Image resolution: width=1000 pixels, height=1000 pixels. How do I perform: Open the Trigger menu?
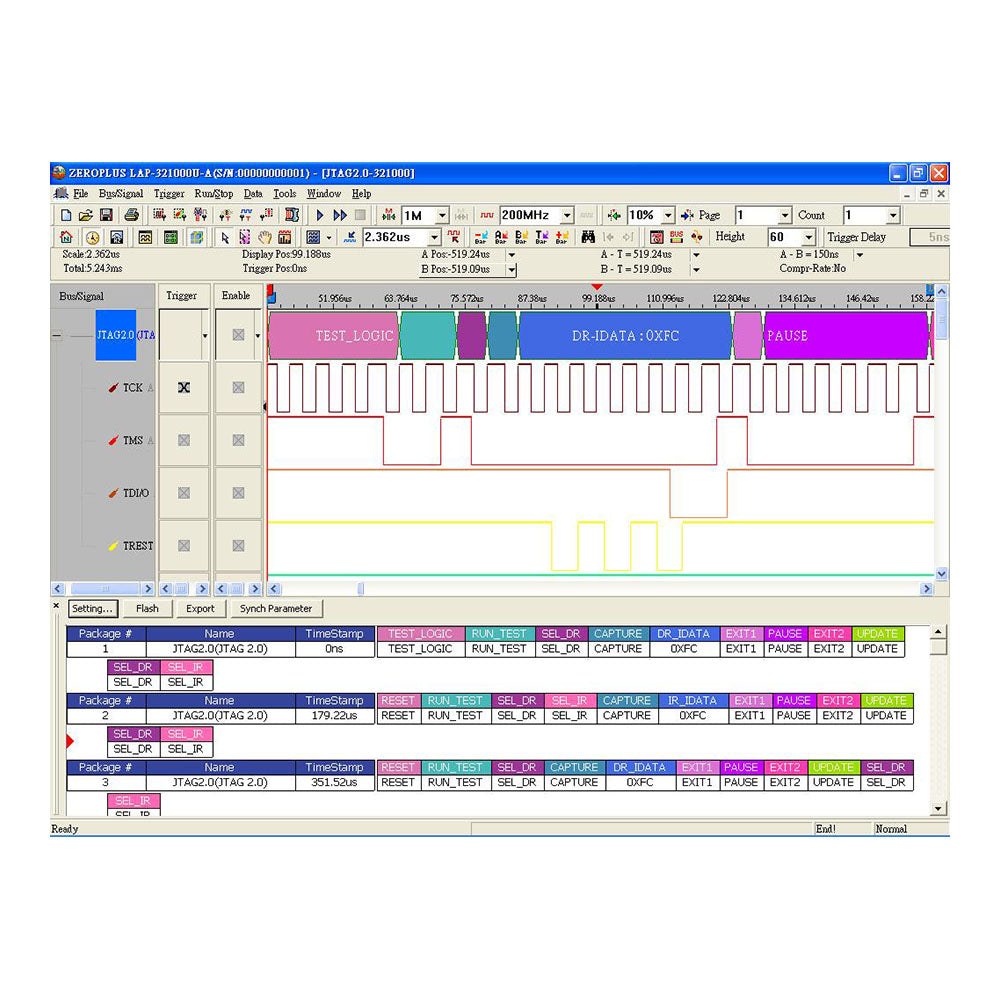click(x=169, y=194)
